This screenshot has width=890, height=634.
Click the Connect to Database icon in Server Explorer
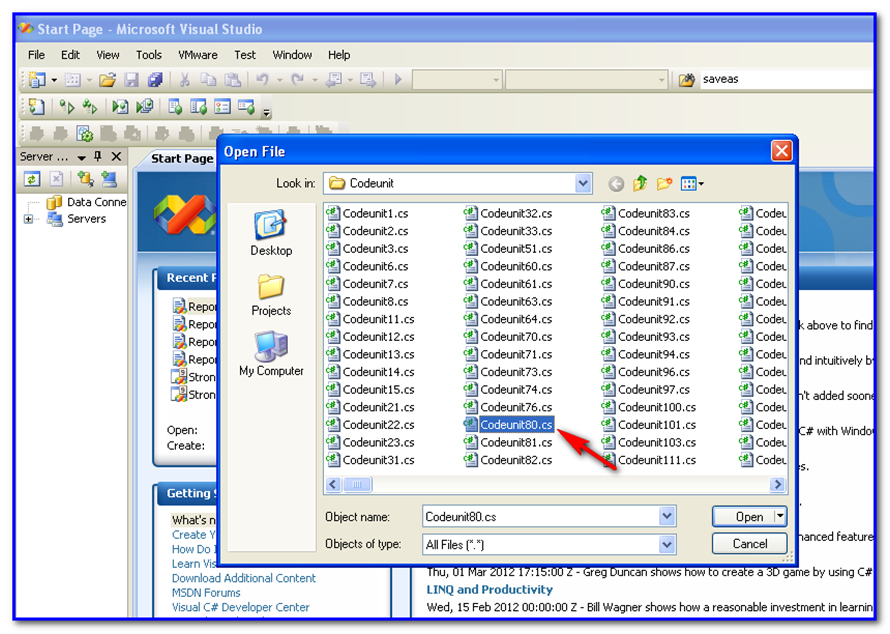(x=86, y=179)
